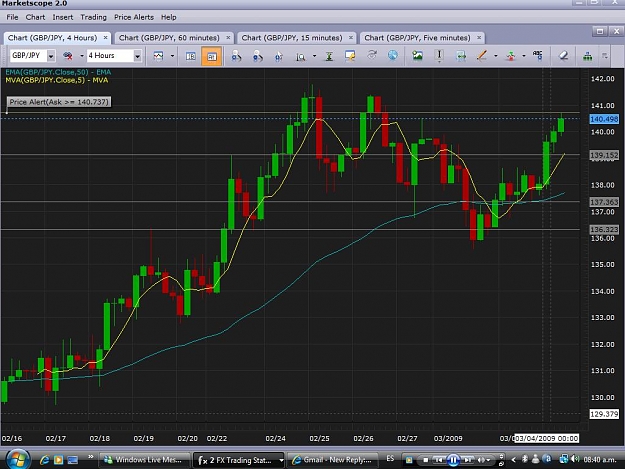
Task: Select the pointer cursor mode icon
Action: pyautogui.click(x=279, y=56)
